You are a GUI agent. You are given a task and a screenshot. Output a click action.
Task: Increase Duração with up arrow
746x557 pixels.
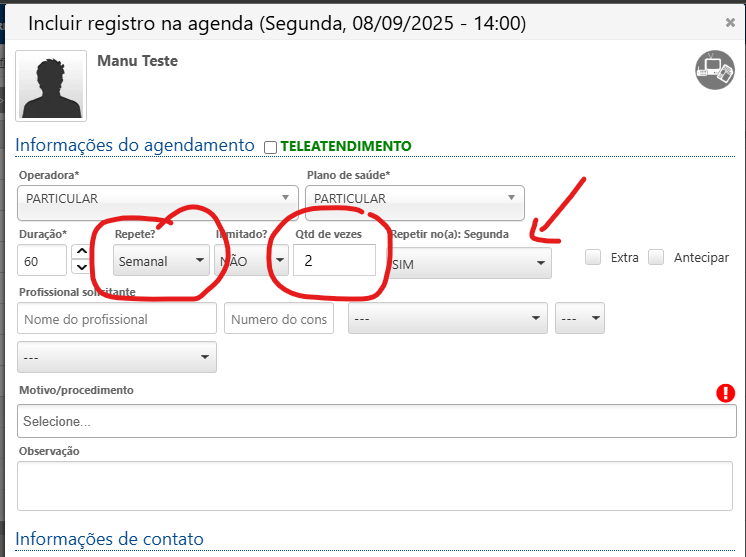click(x=82, y=252)
